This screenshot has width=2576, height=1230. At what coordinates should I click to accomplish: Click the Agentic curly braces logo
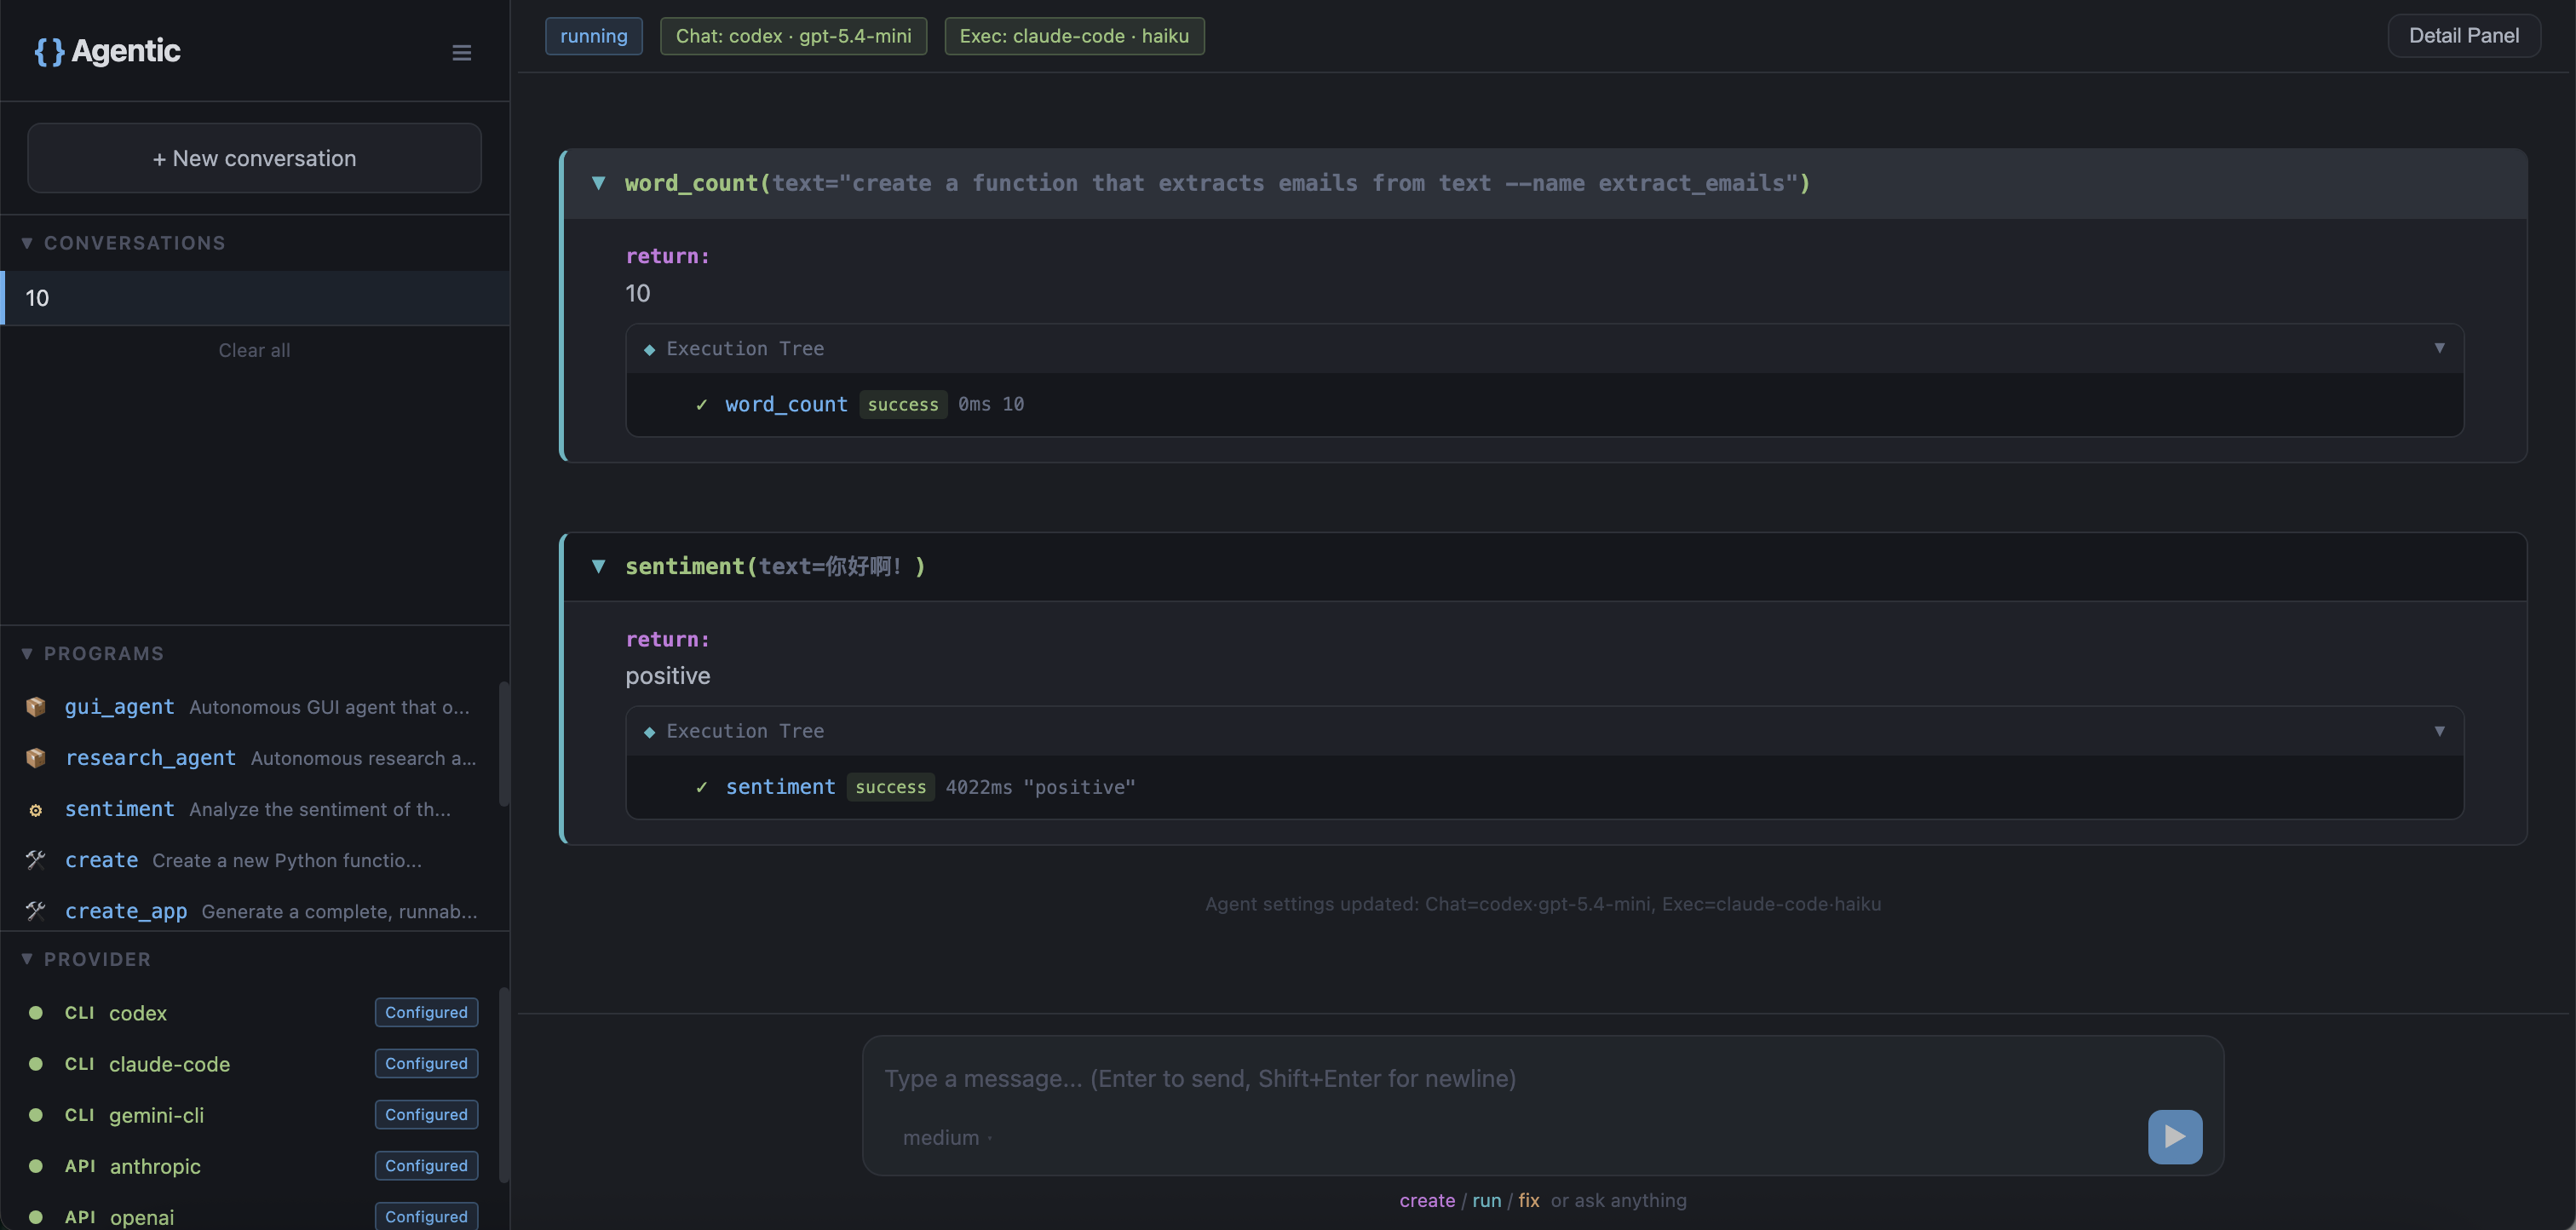(x=49, y=51)
